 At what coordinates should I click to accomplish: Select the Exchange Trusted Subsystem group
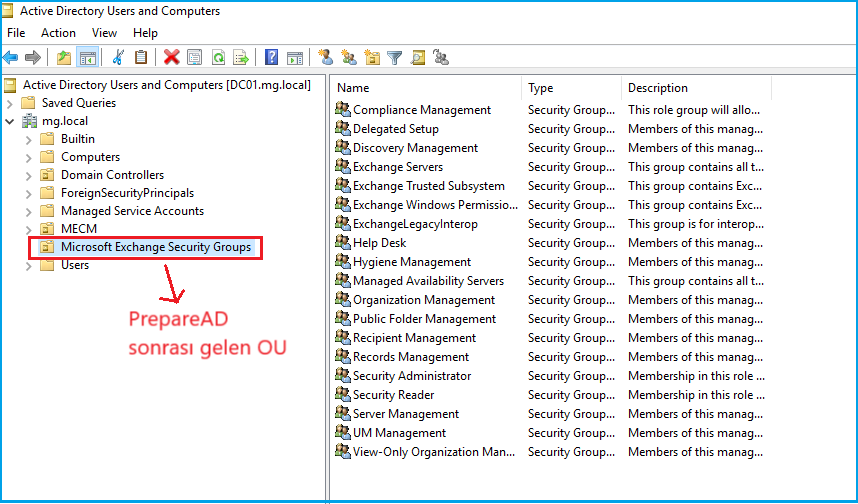[428, 186]
